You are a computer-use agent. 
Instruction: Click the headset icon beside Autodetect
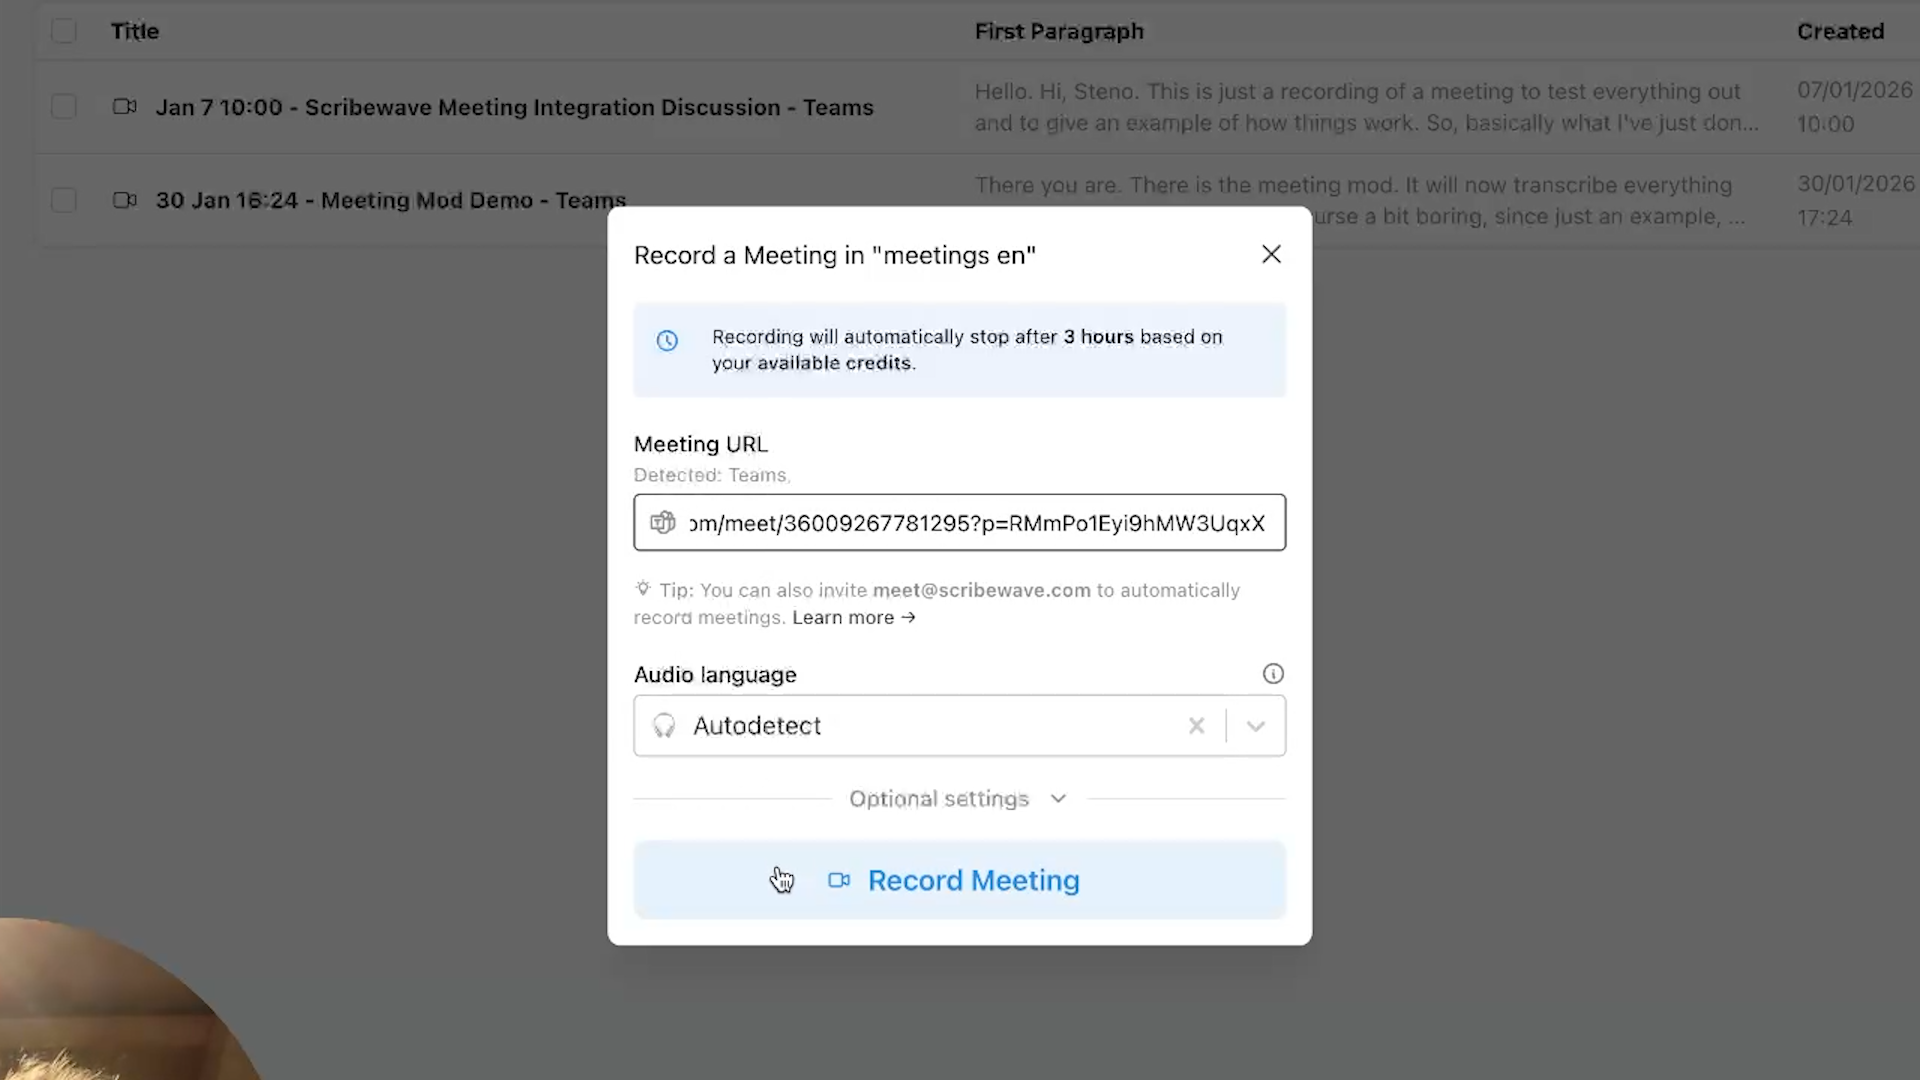click(664, 726)
